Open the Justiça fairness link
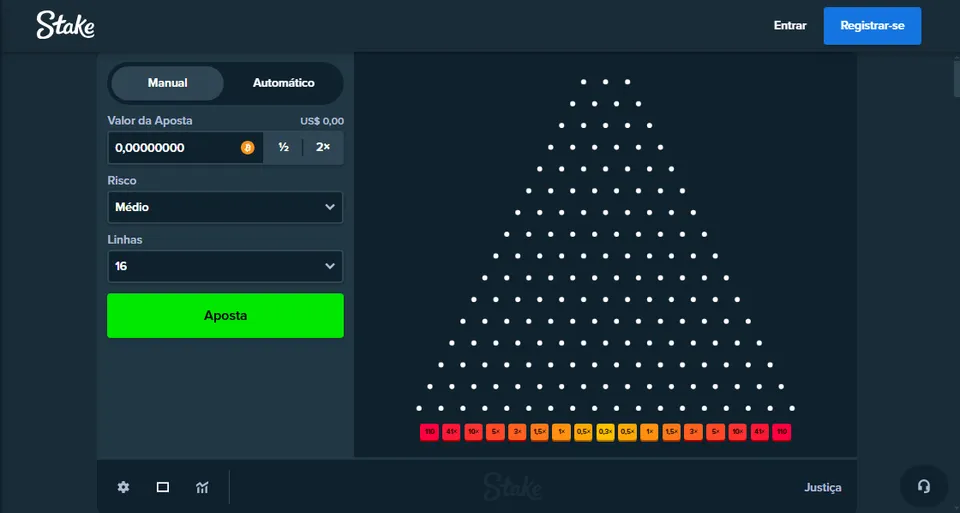The image size is (960, 513). [822, 487]
